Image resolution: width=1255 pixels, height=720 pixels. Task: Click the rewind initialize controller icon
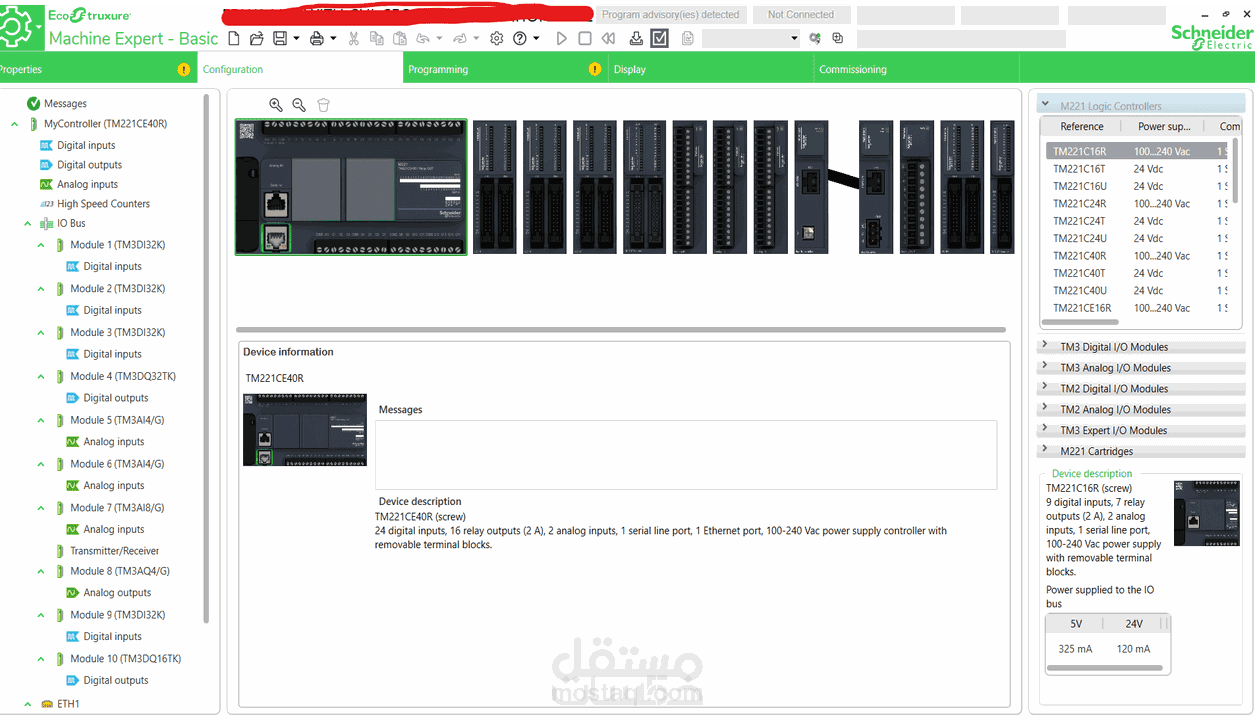(x=608, y=38)
